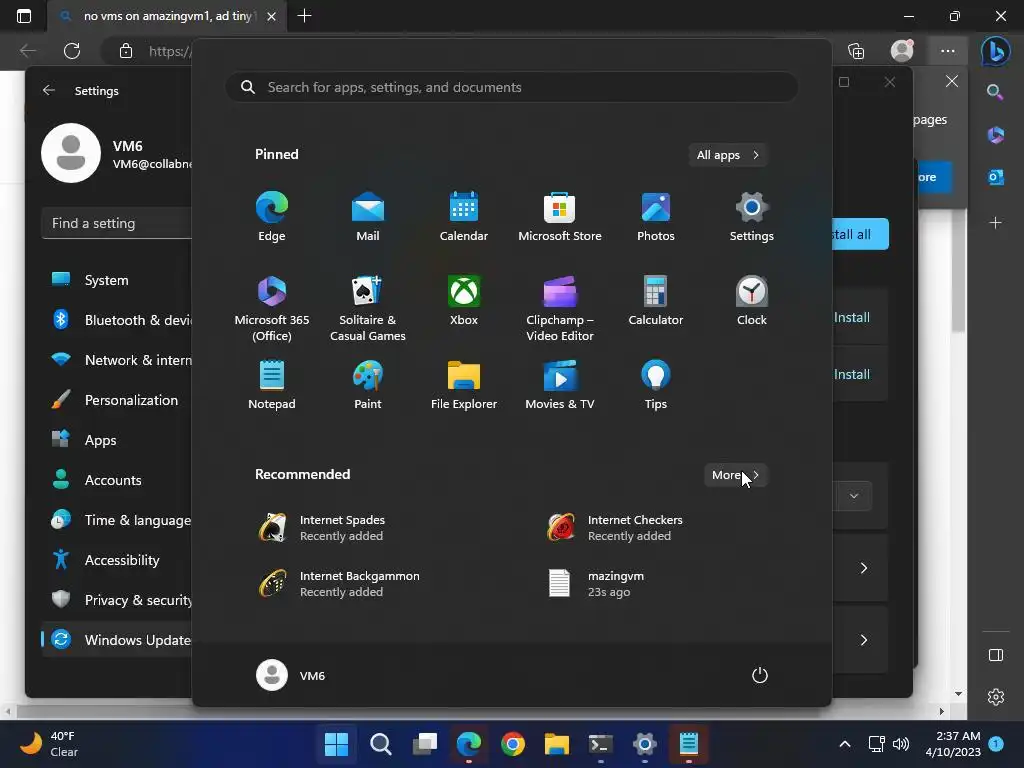The width and height of the screenshot is (1024, 768).
Task: Open the weather widget showing 40°F
Action: click(49, 744)
